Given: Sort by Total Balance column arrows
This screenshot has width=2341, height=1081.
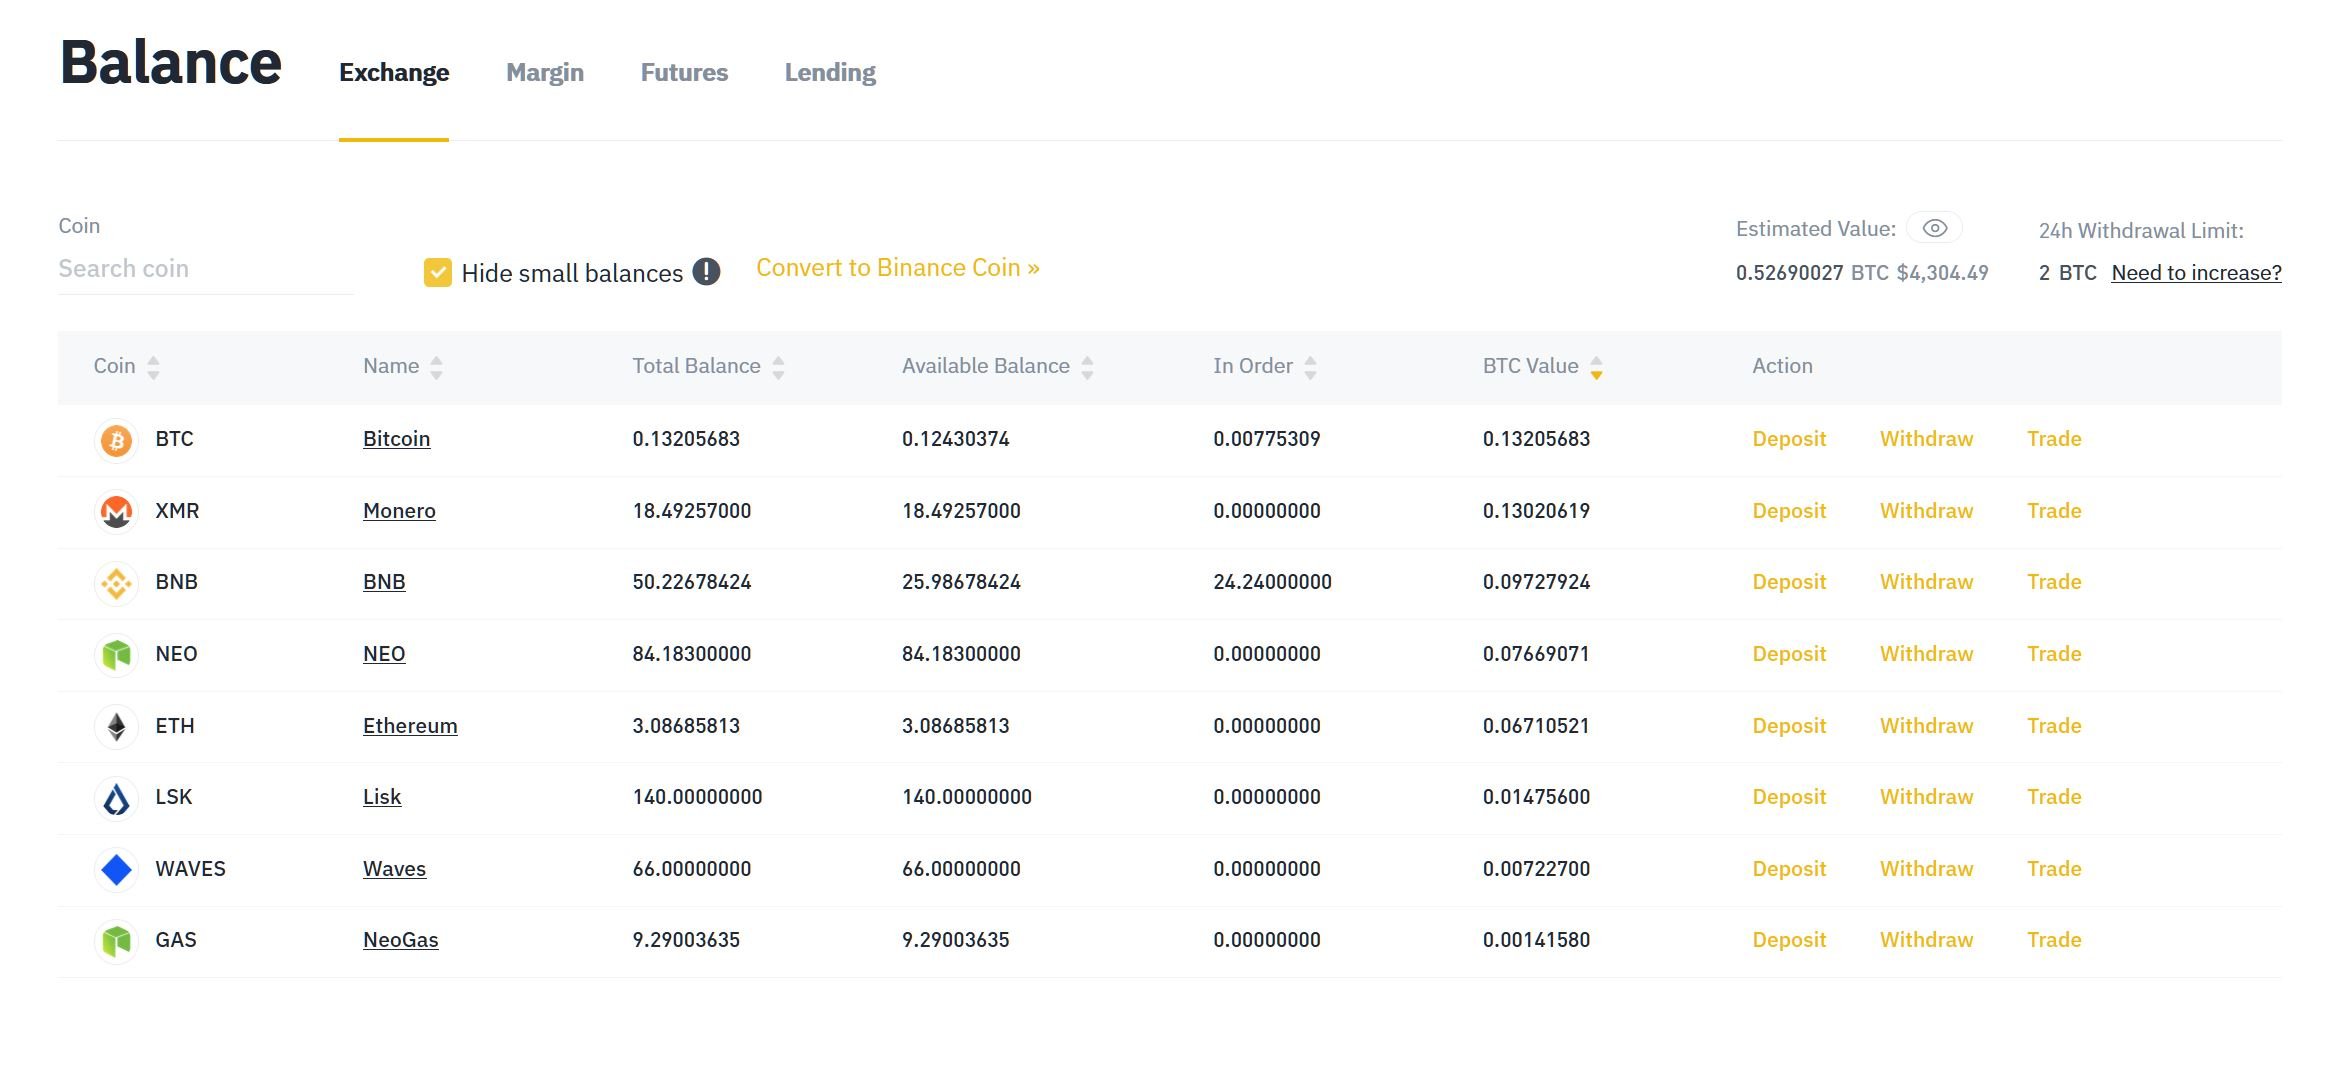Looking at the screenshot, I should point(778,367).
